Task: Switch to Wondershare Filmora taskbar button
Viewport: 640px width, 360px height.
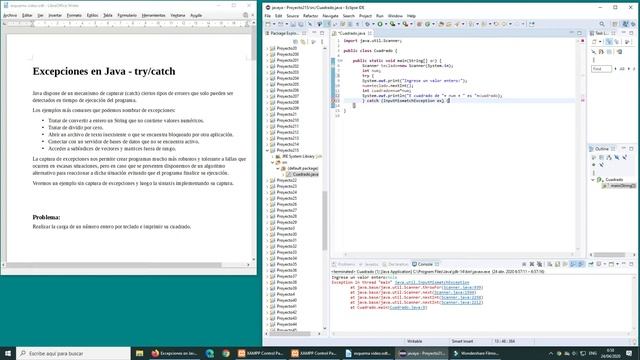Action: [x=476, y=353]
